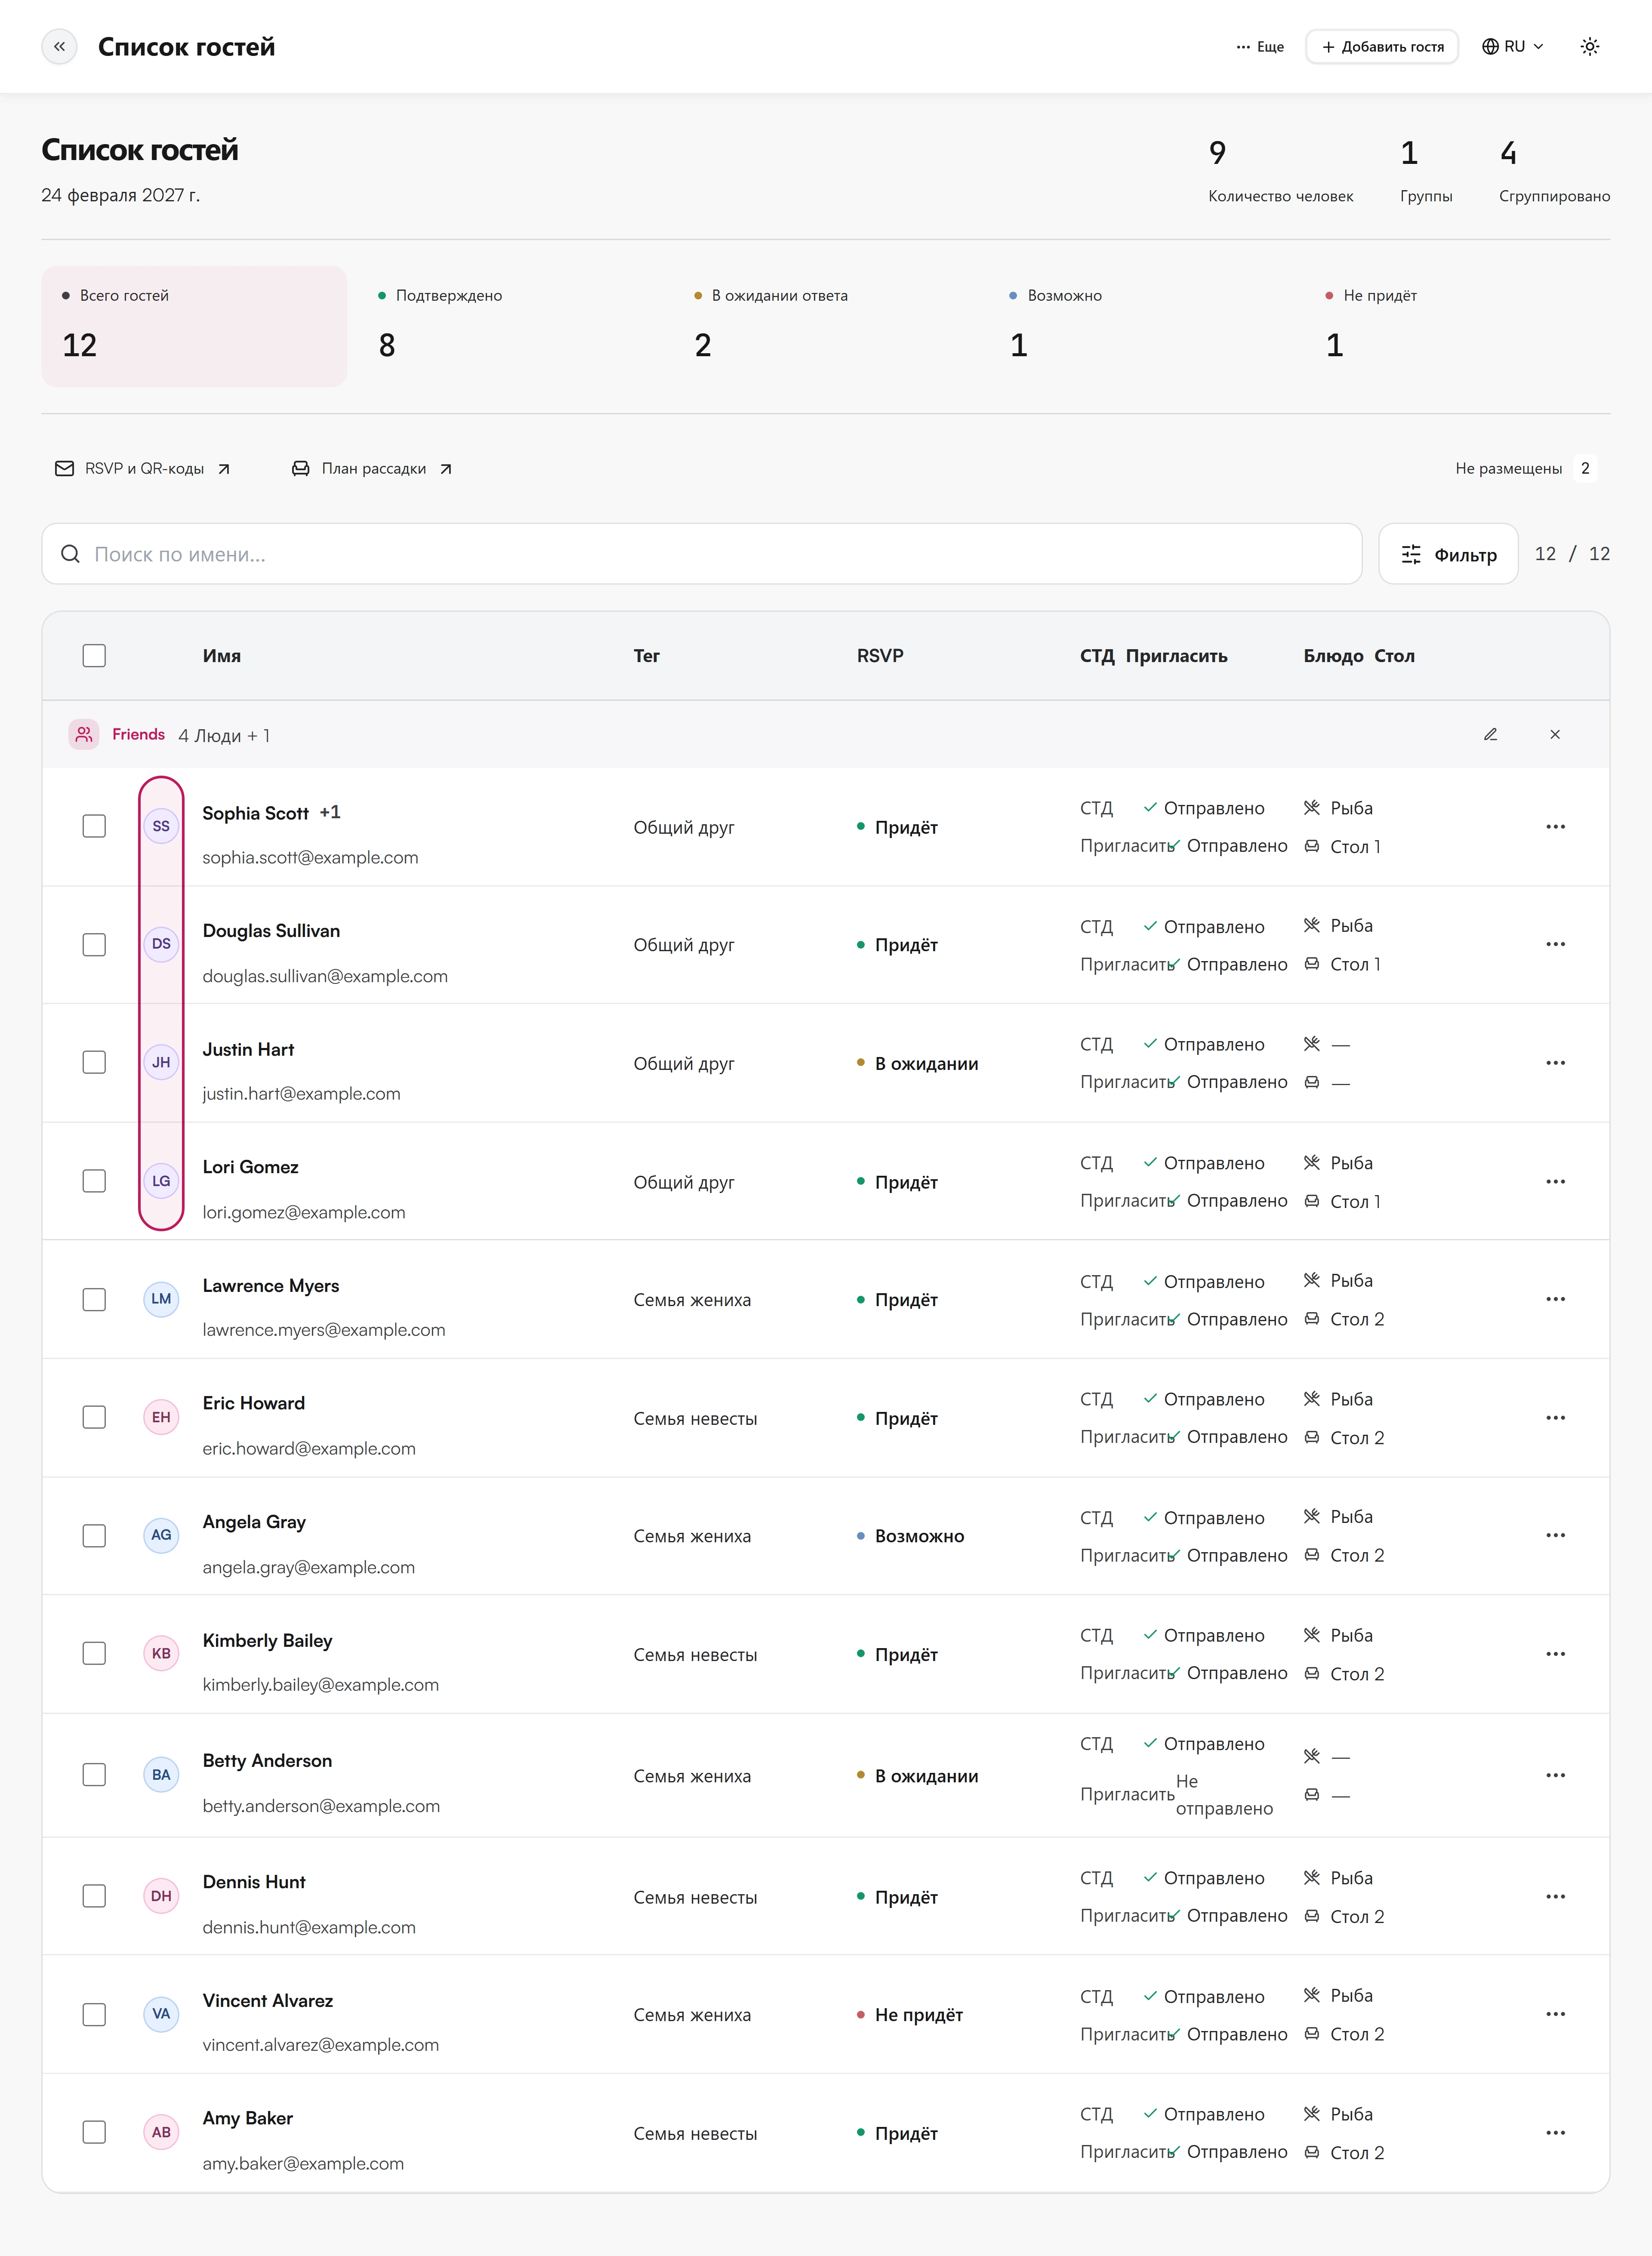
Task: Open RSVP и QR-коды link
Action: (x=143, y=468)
